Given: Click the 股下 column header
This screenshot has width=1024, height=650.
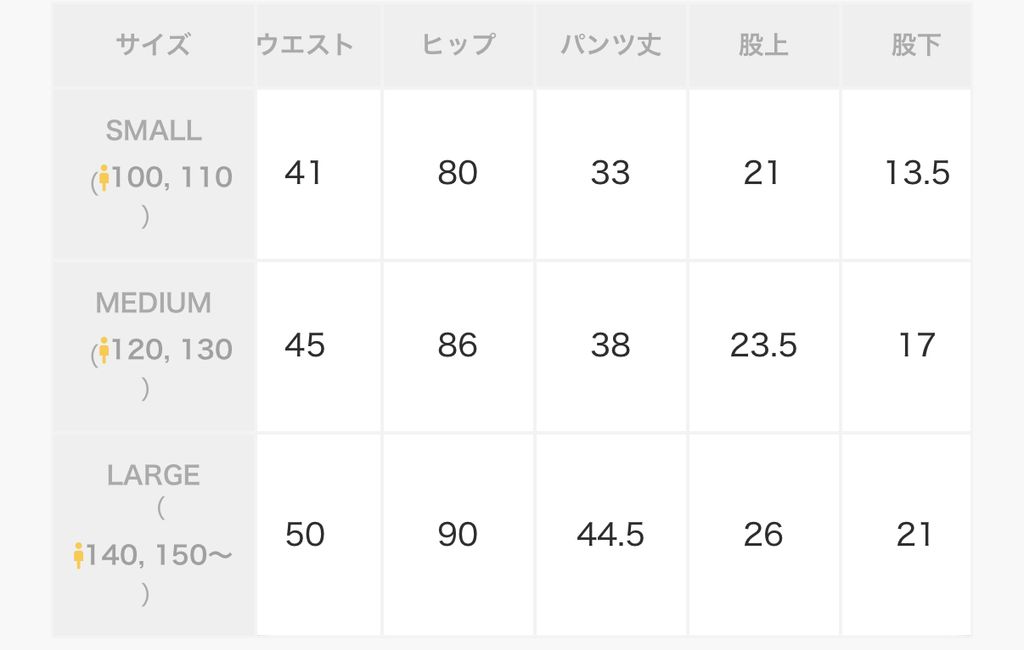Looking at the screenshot, I should point(915,45).
